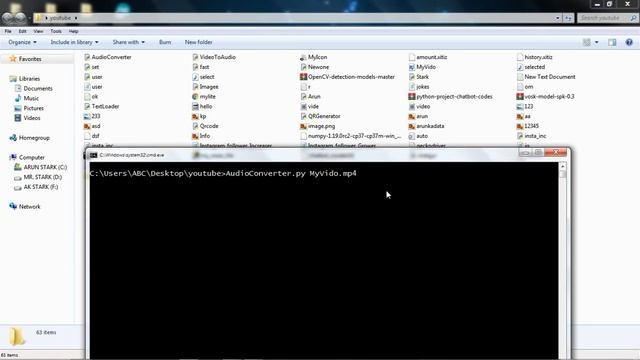
Task: Select the Info file
Action: pyautogui.click(x=205, y=136)
